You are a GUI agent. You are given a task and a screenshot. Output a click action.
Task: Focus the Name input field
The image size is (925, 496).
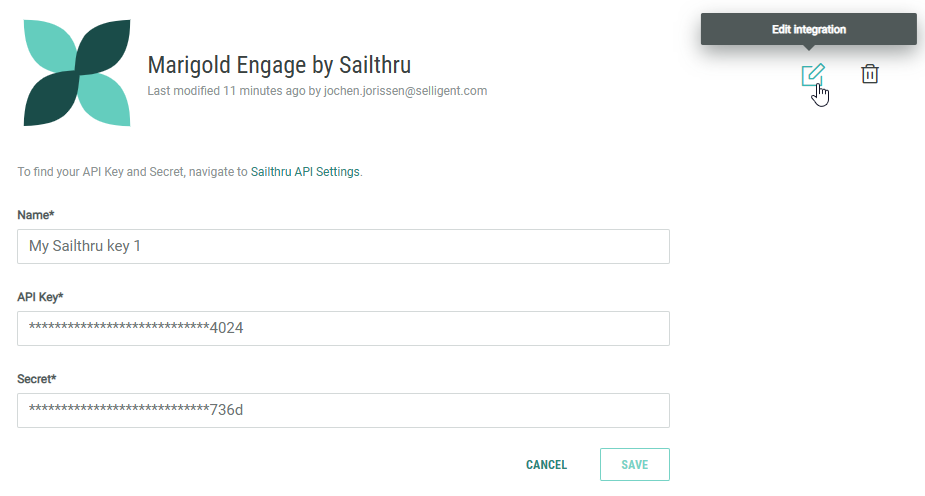click(343, 246)
